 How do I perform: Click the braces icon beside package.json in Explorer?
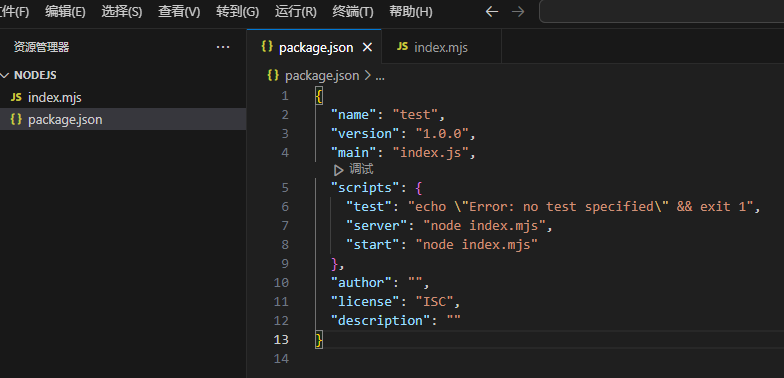tap(16, 120)
